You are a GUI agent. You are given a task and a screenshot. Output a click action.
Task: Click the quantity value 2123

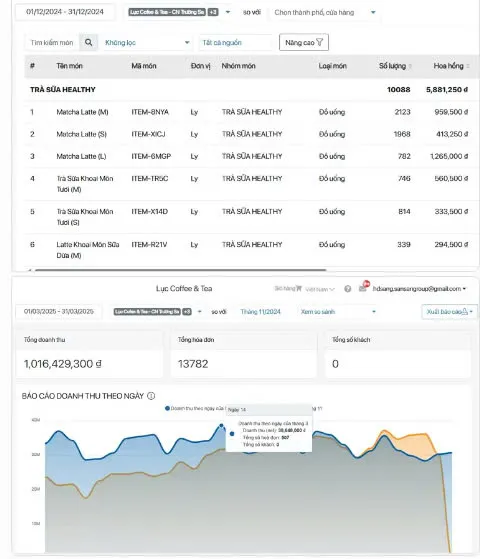click(x=403, y=112)
